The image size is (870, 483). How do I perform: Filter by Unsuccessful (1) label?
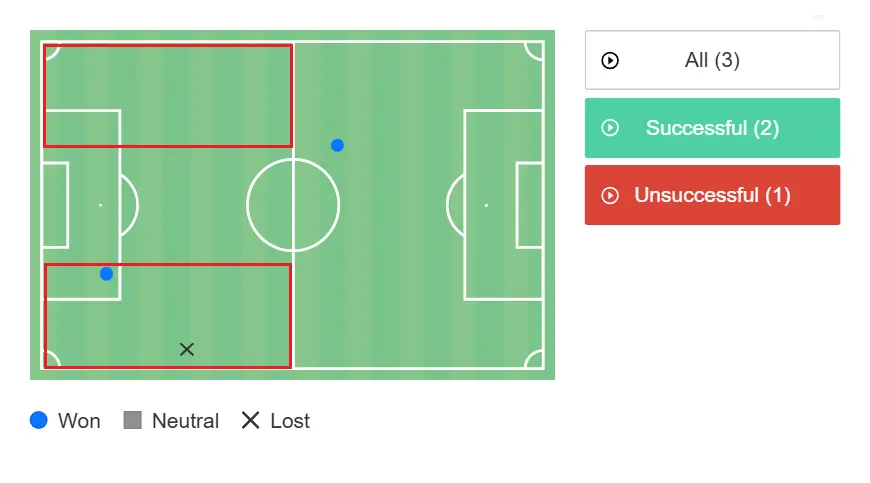(x=712, y=195)
